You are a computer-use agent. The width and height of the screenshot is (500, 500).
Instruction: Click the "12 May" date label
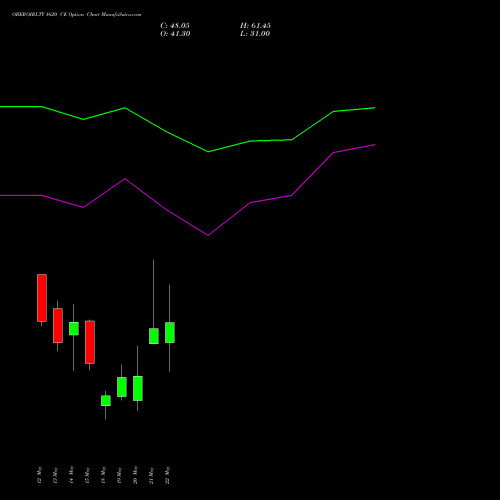(x=39, y=475)
